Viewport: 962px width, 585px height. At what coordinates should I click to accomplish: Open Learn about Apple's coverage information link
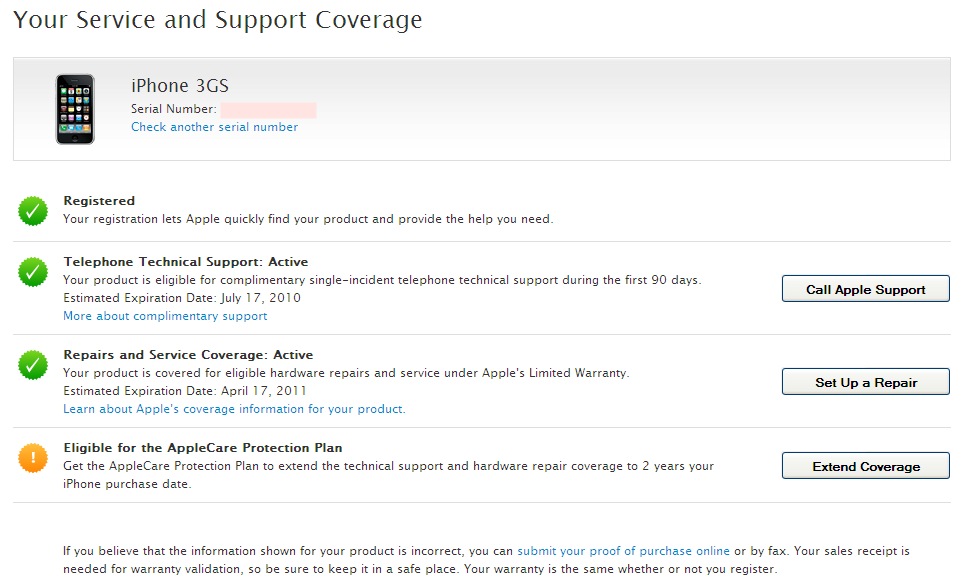[234, 409]
